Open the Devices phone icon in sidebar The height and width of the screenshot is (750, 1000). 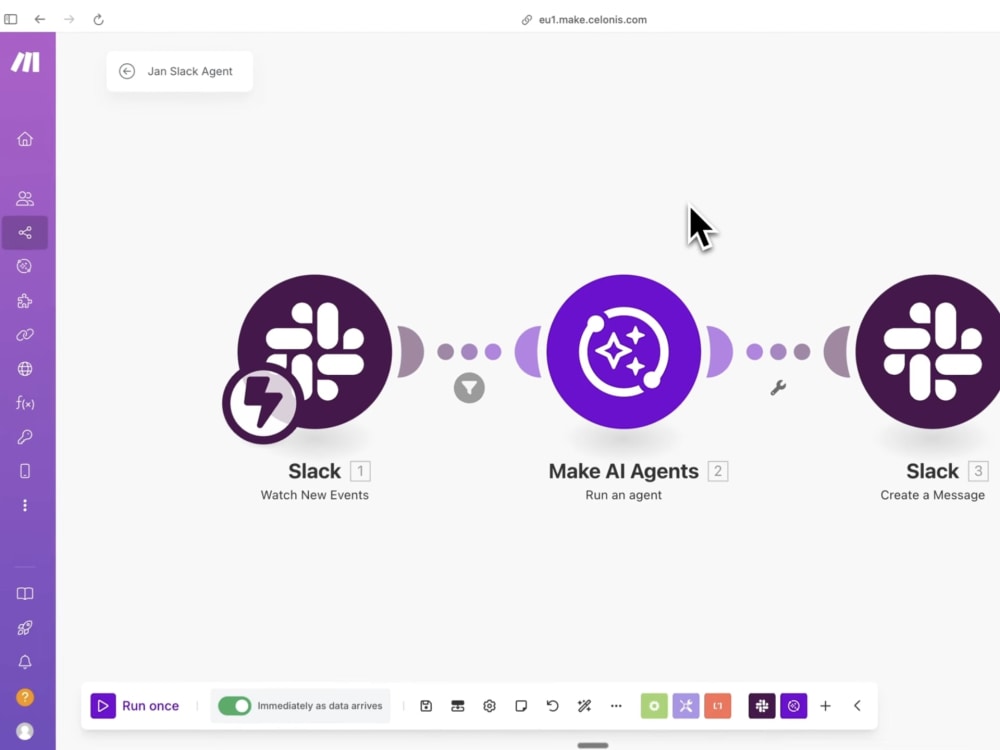pos(25,471)
